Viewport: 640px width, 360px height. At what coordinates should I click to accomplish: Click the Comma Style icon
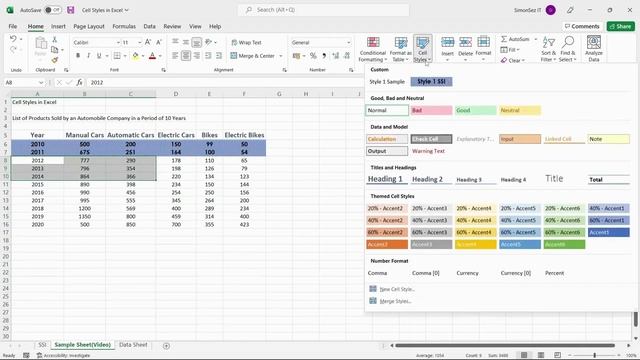[x=324, y=56]
